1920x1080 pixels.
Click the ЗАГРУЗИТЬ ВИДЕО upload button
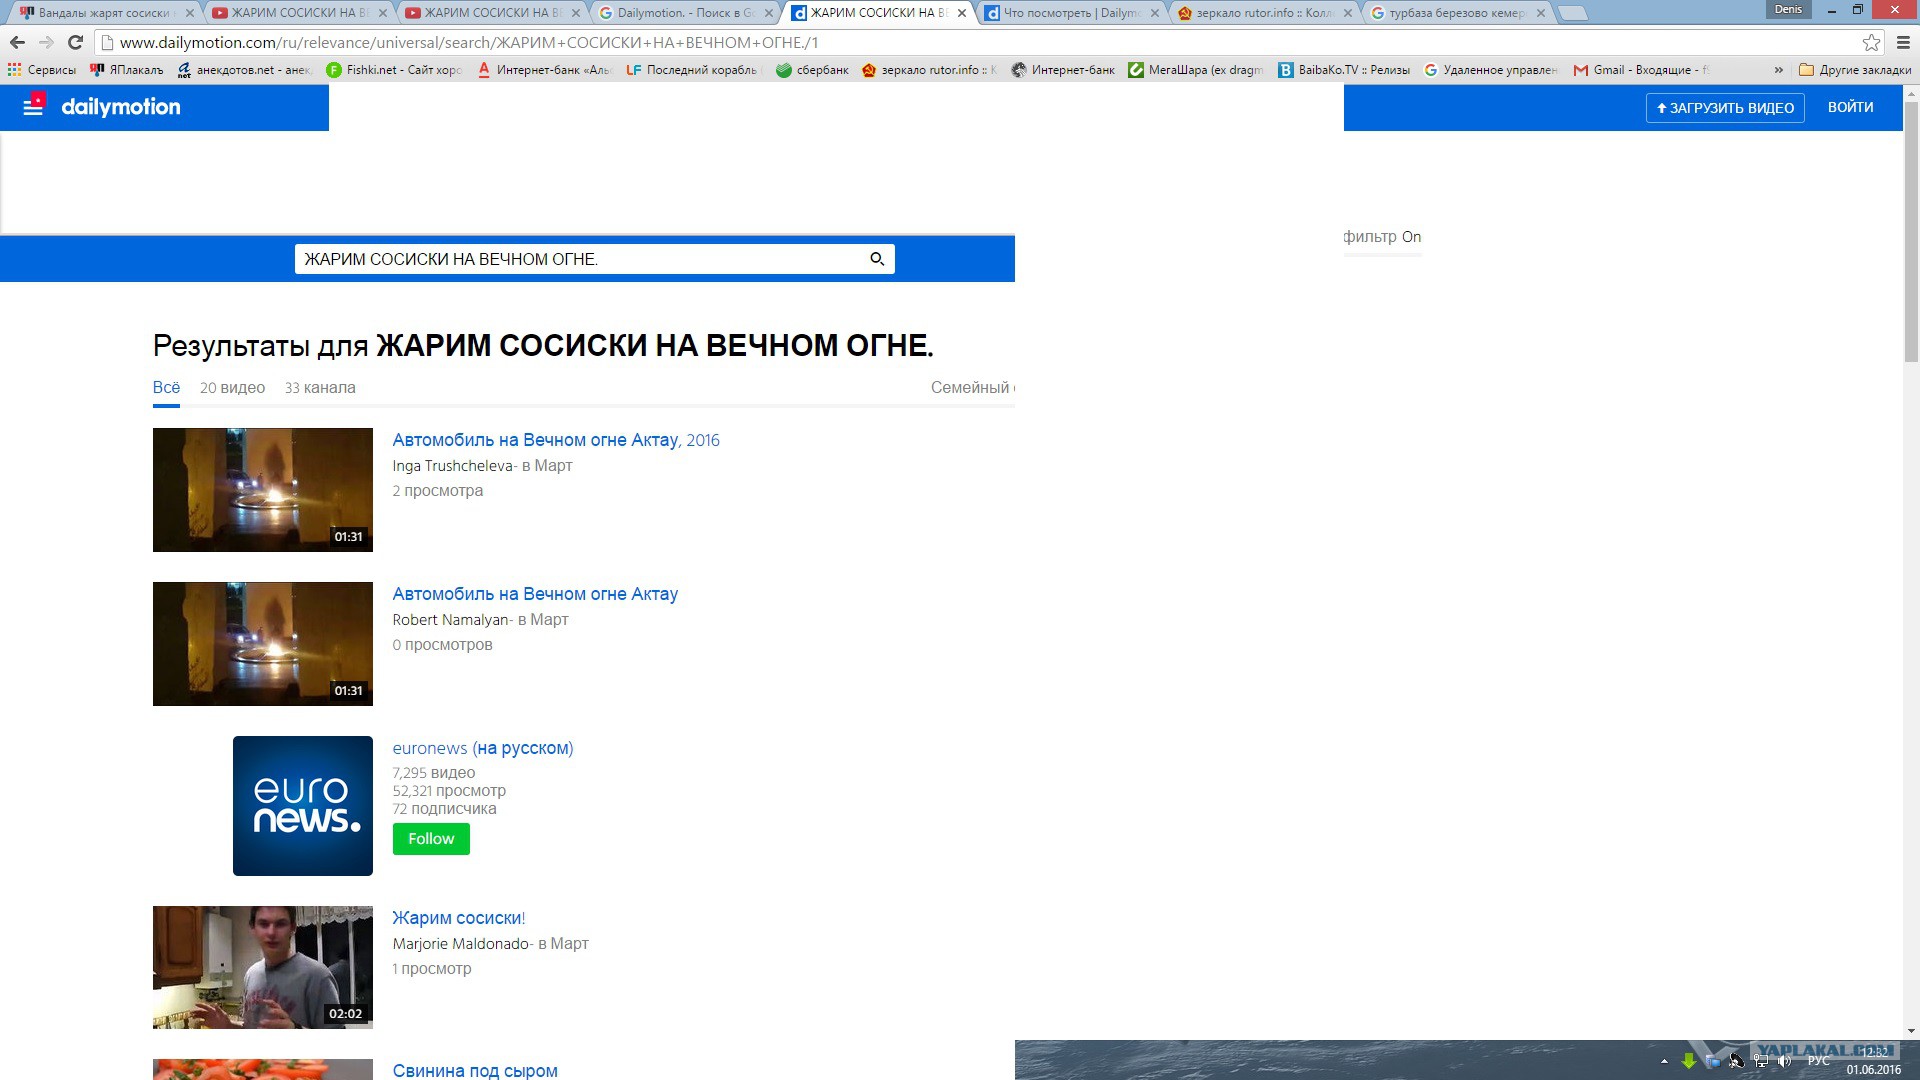point(1725,108)
